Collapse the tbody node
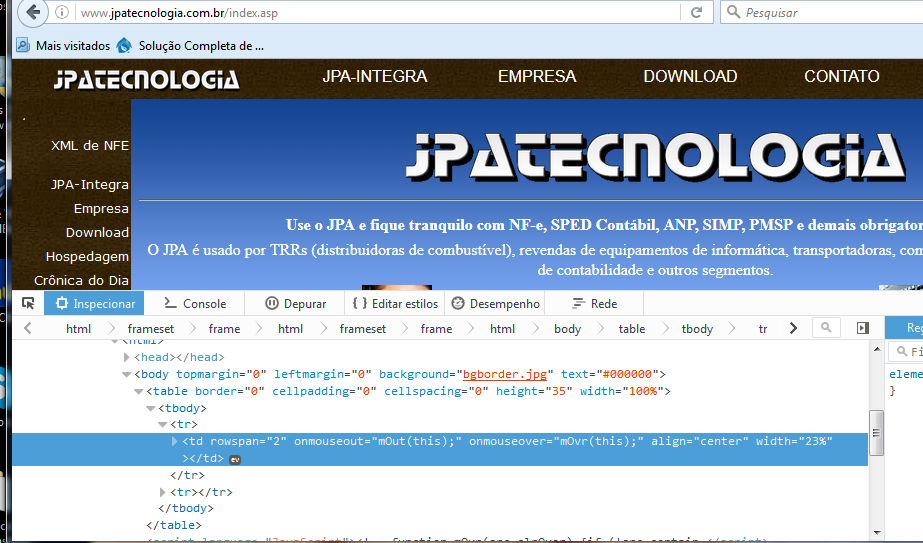This screenshot has height=543, width=923. point(150,408)
